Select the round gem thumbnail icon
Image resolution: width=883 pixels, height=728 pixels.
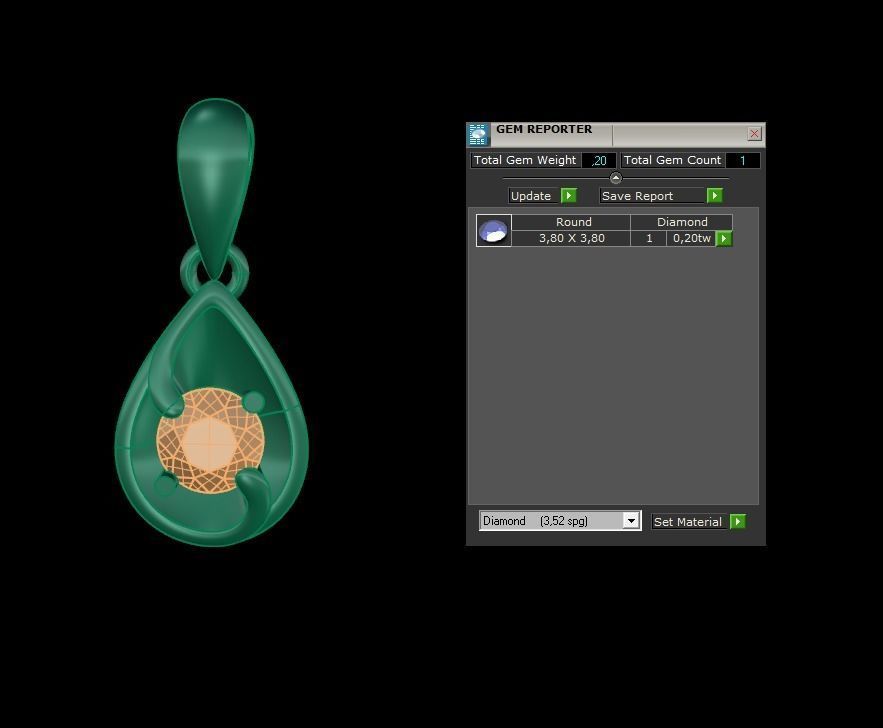click(x=494, y=230)
